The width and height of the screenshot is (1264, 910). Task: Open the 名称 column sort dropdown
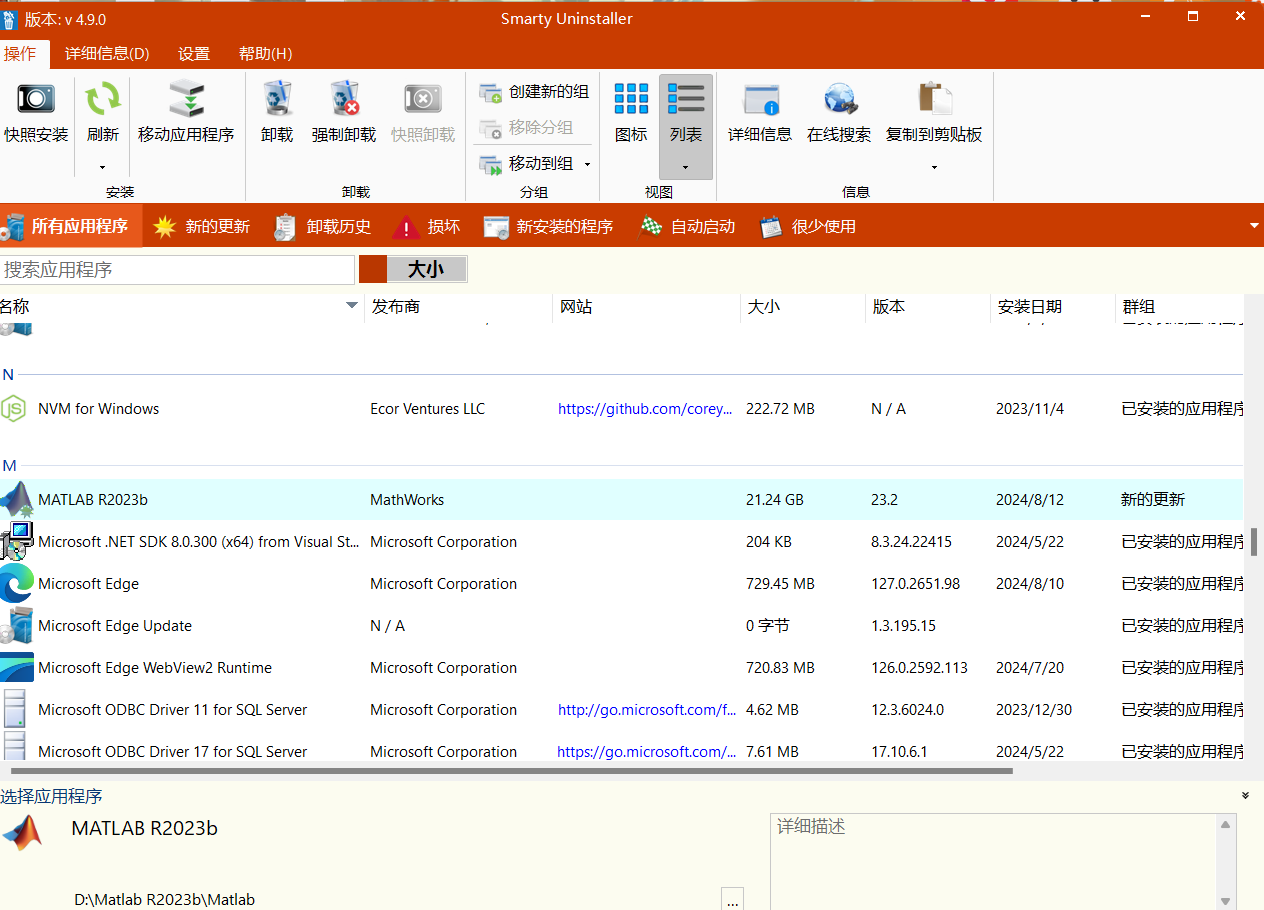[351, 306]
